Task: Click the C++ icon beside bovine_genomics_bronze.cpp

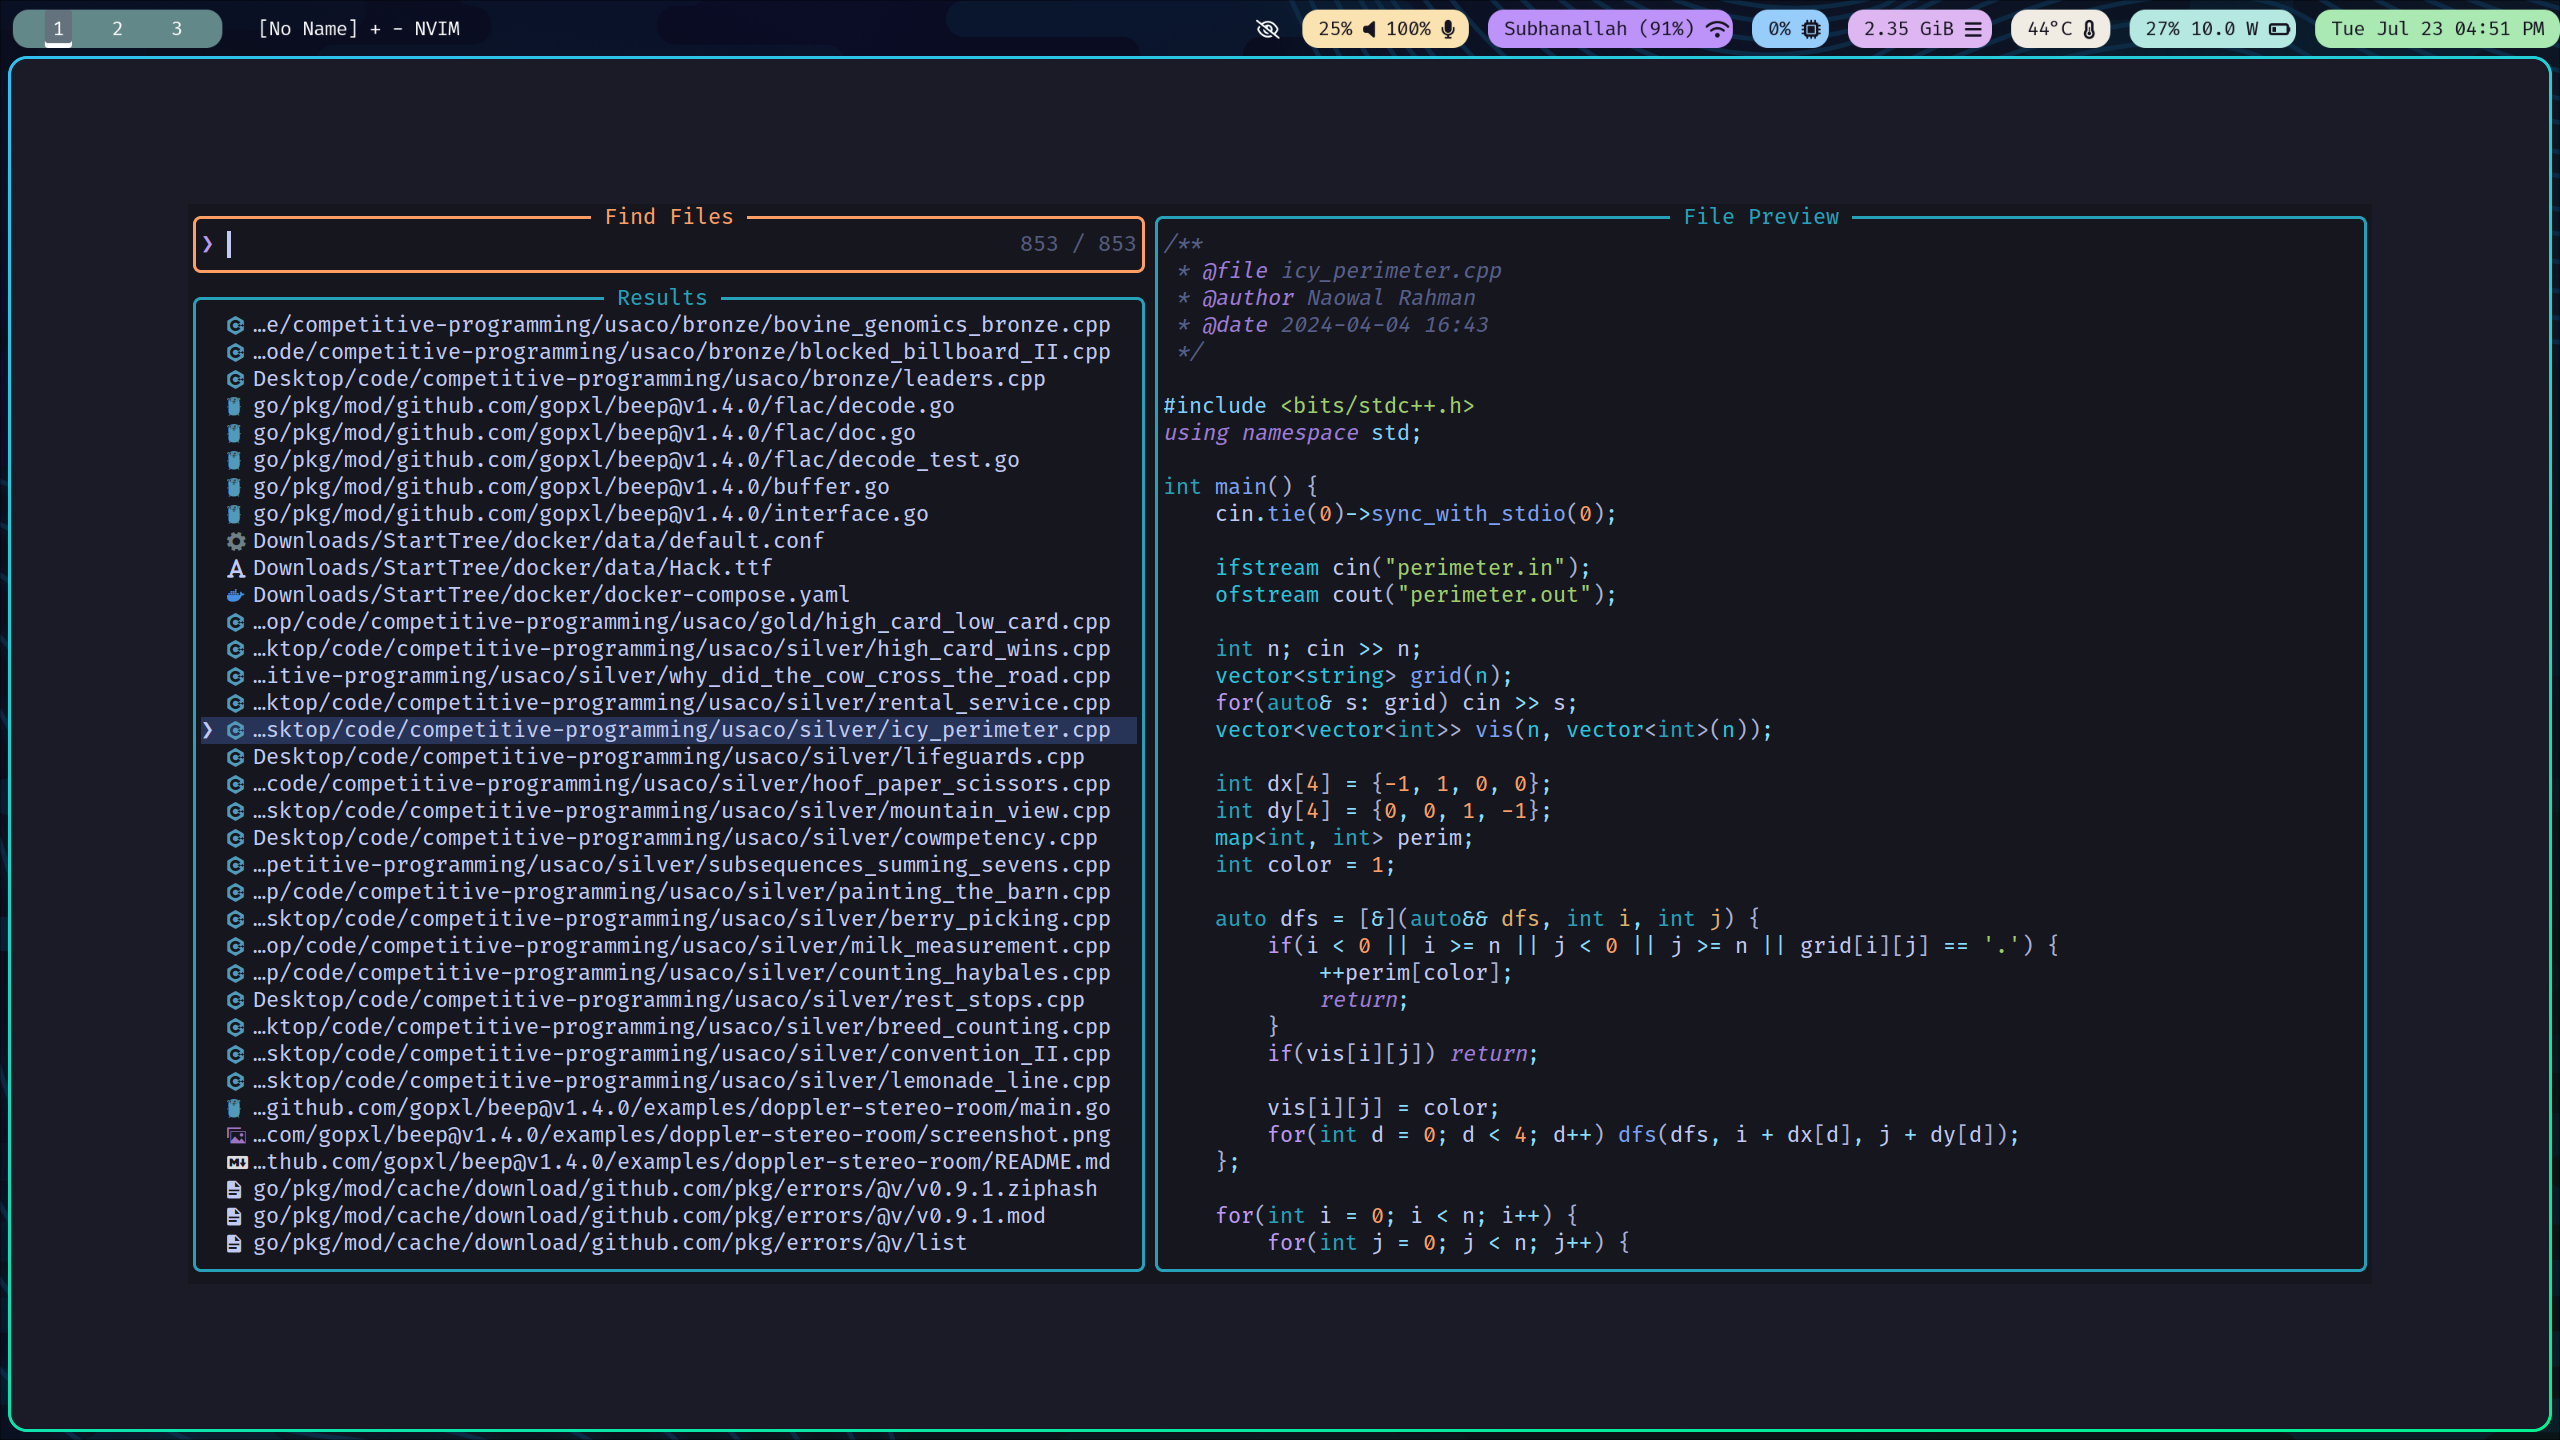Action: [x=235, y=325]
